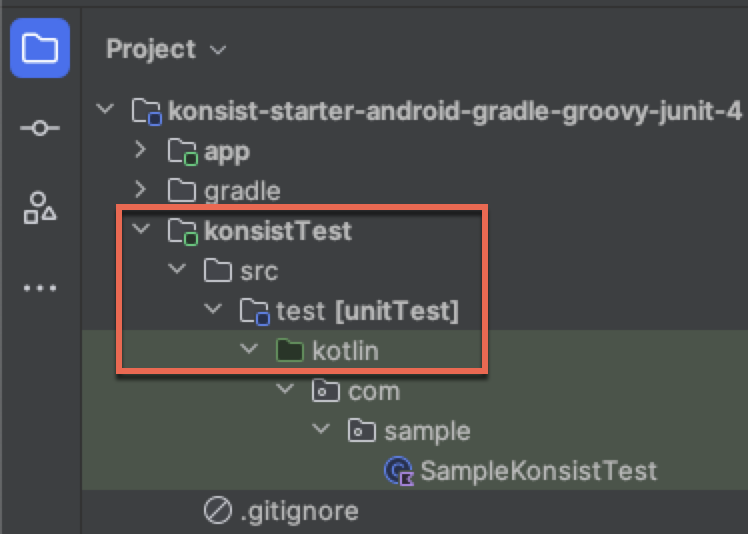Click the green kotlin test sources folder icon
Viewport: 748px width, 534px height.
[290, 351]
